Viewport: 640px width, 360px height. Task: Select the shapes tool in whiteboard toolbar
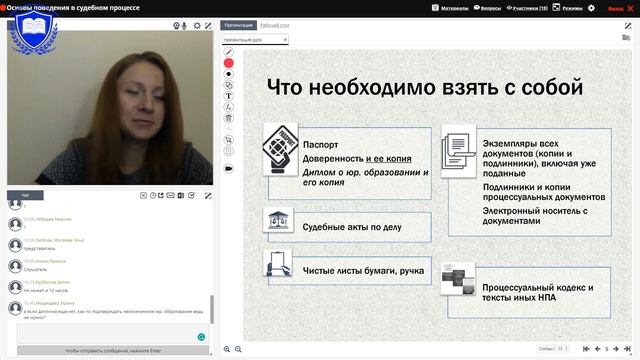point(229,85)
